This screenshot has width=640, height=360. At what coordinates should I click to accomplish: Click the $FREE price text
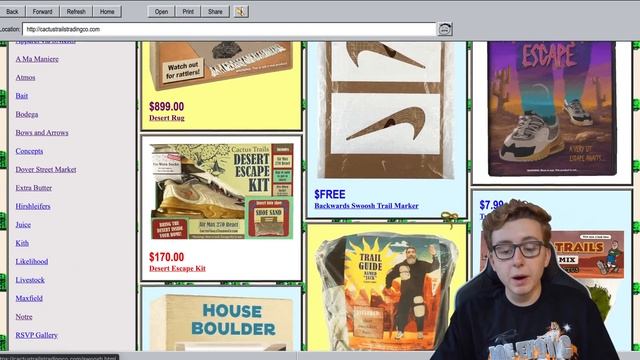click(330, 194)
